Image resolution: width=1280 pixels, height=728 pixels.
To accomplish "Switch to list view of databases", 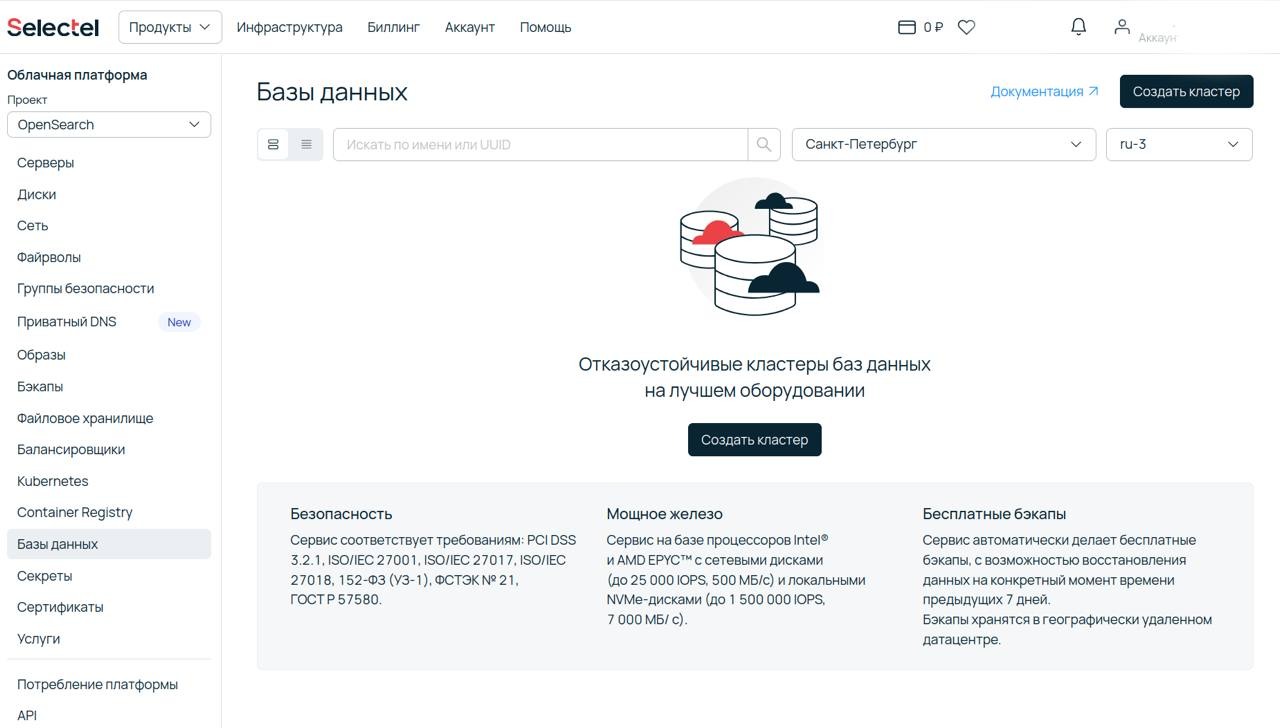I will [306, 144].
